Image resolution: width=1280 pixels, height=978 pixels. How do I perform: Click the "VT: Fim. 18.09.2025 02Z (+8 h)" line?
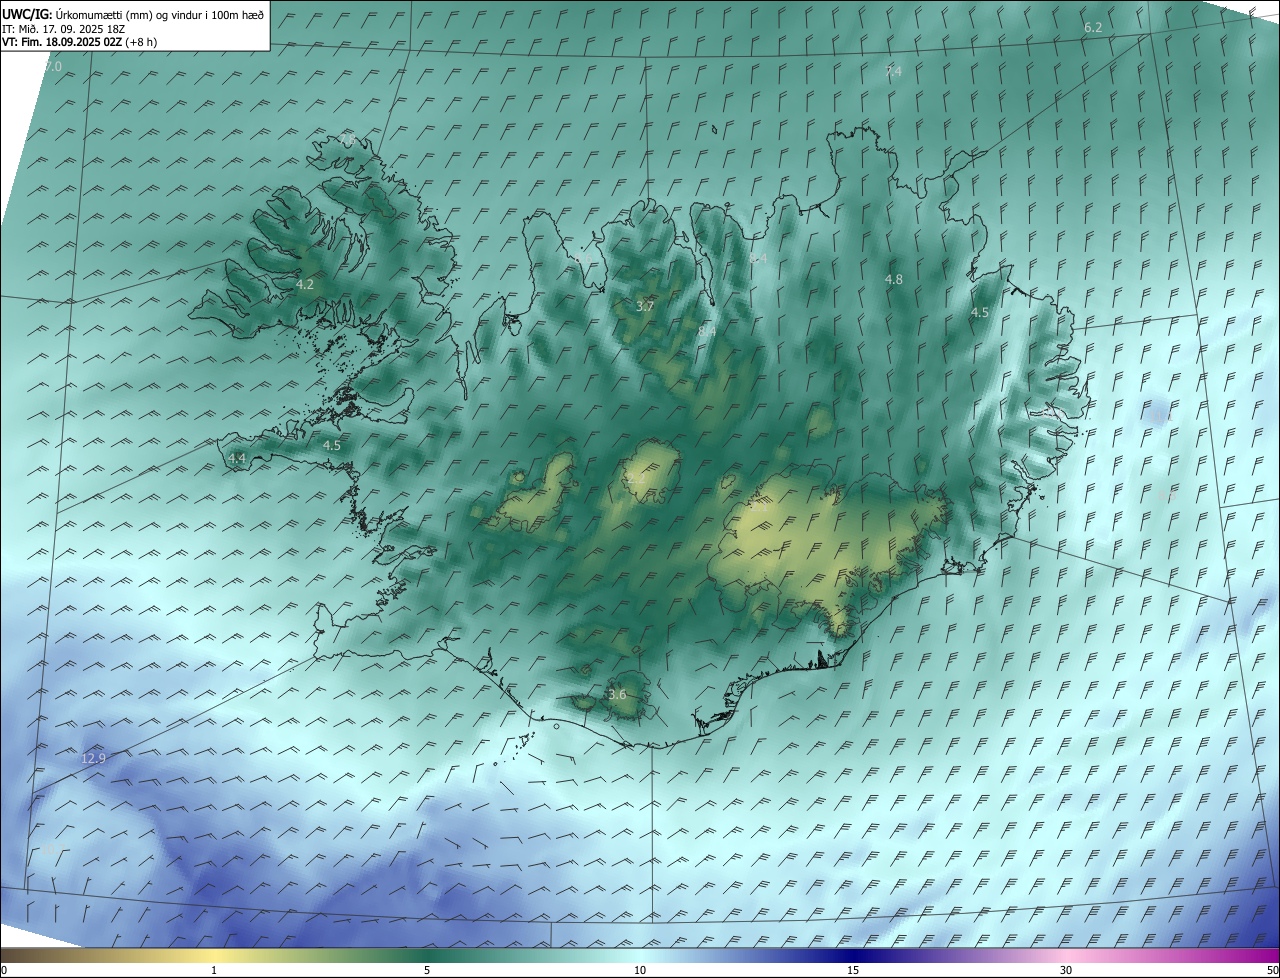pos(79,42)
